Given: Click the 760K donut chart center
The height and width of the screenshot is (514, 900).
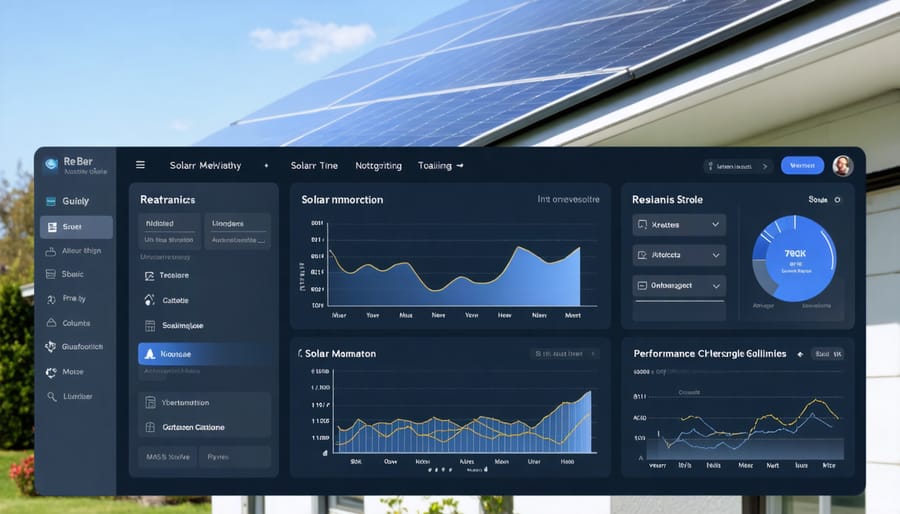Looking at the screenshot, I should click(795, 259).
